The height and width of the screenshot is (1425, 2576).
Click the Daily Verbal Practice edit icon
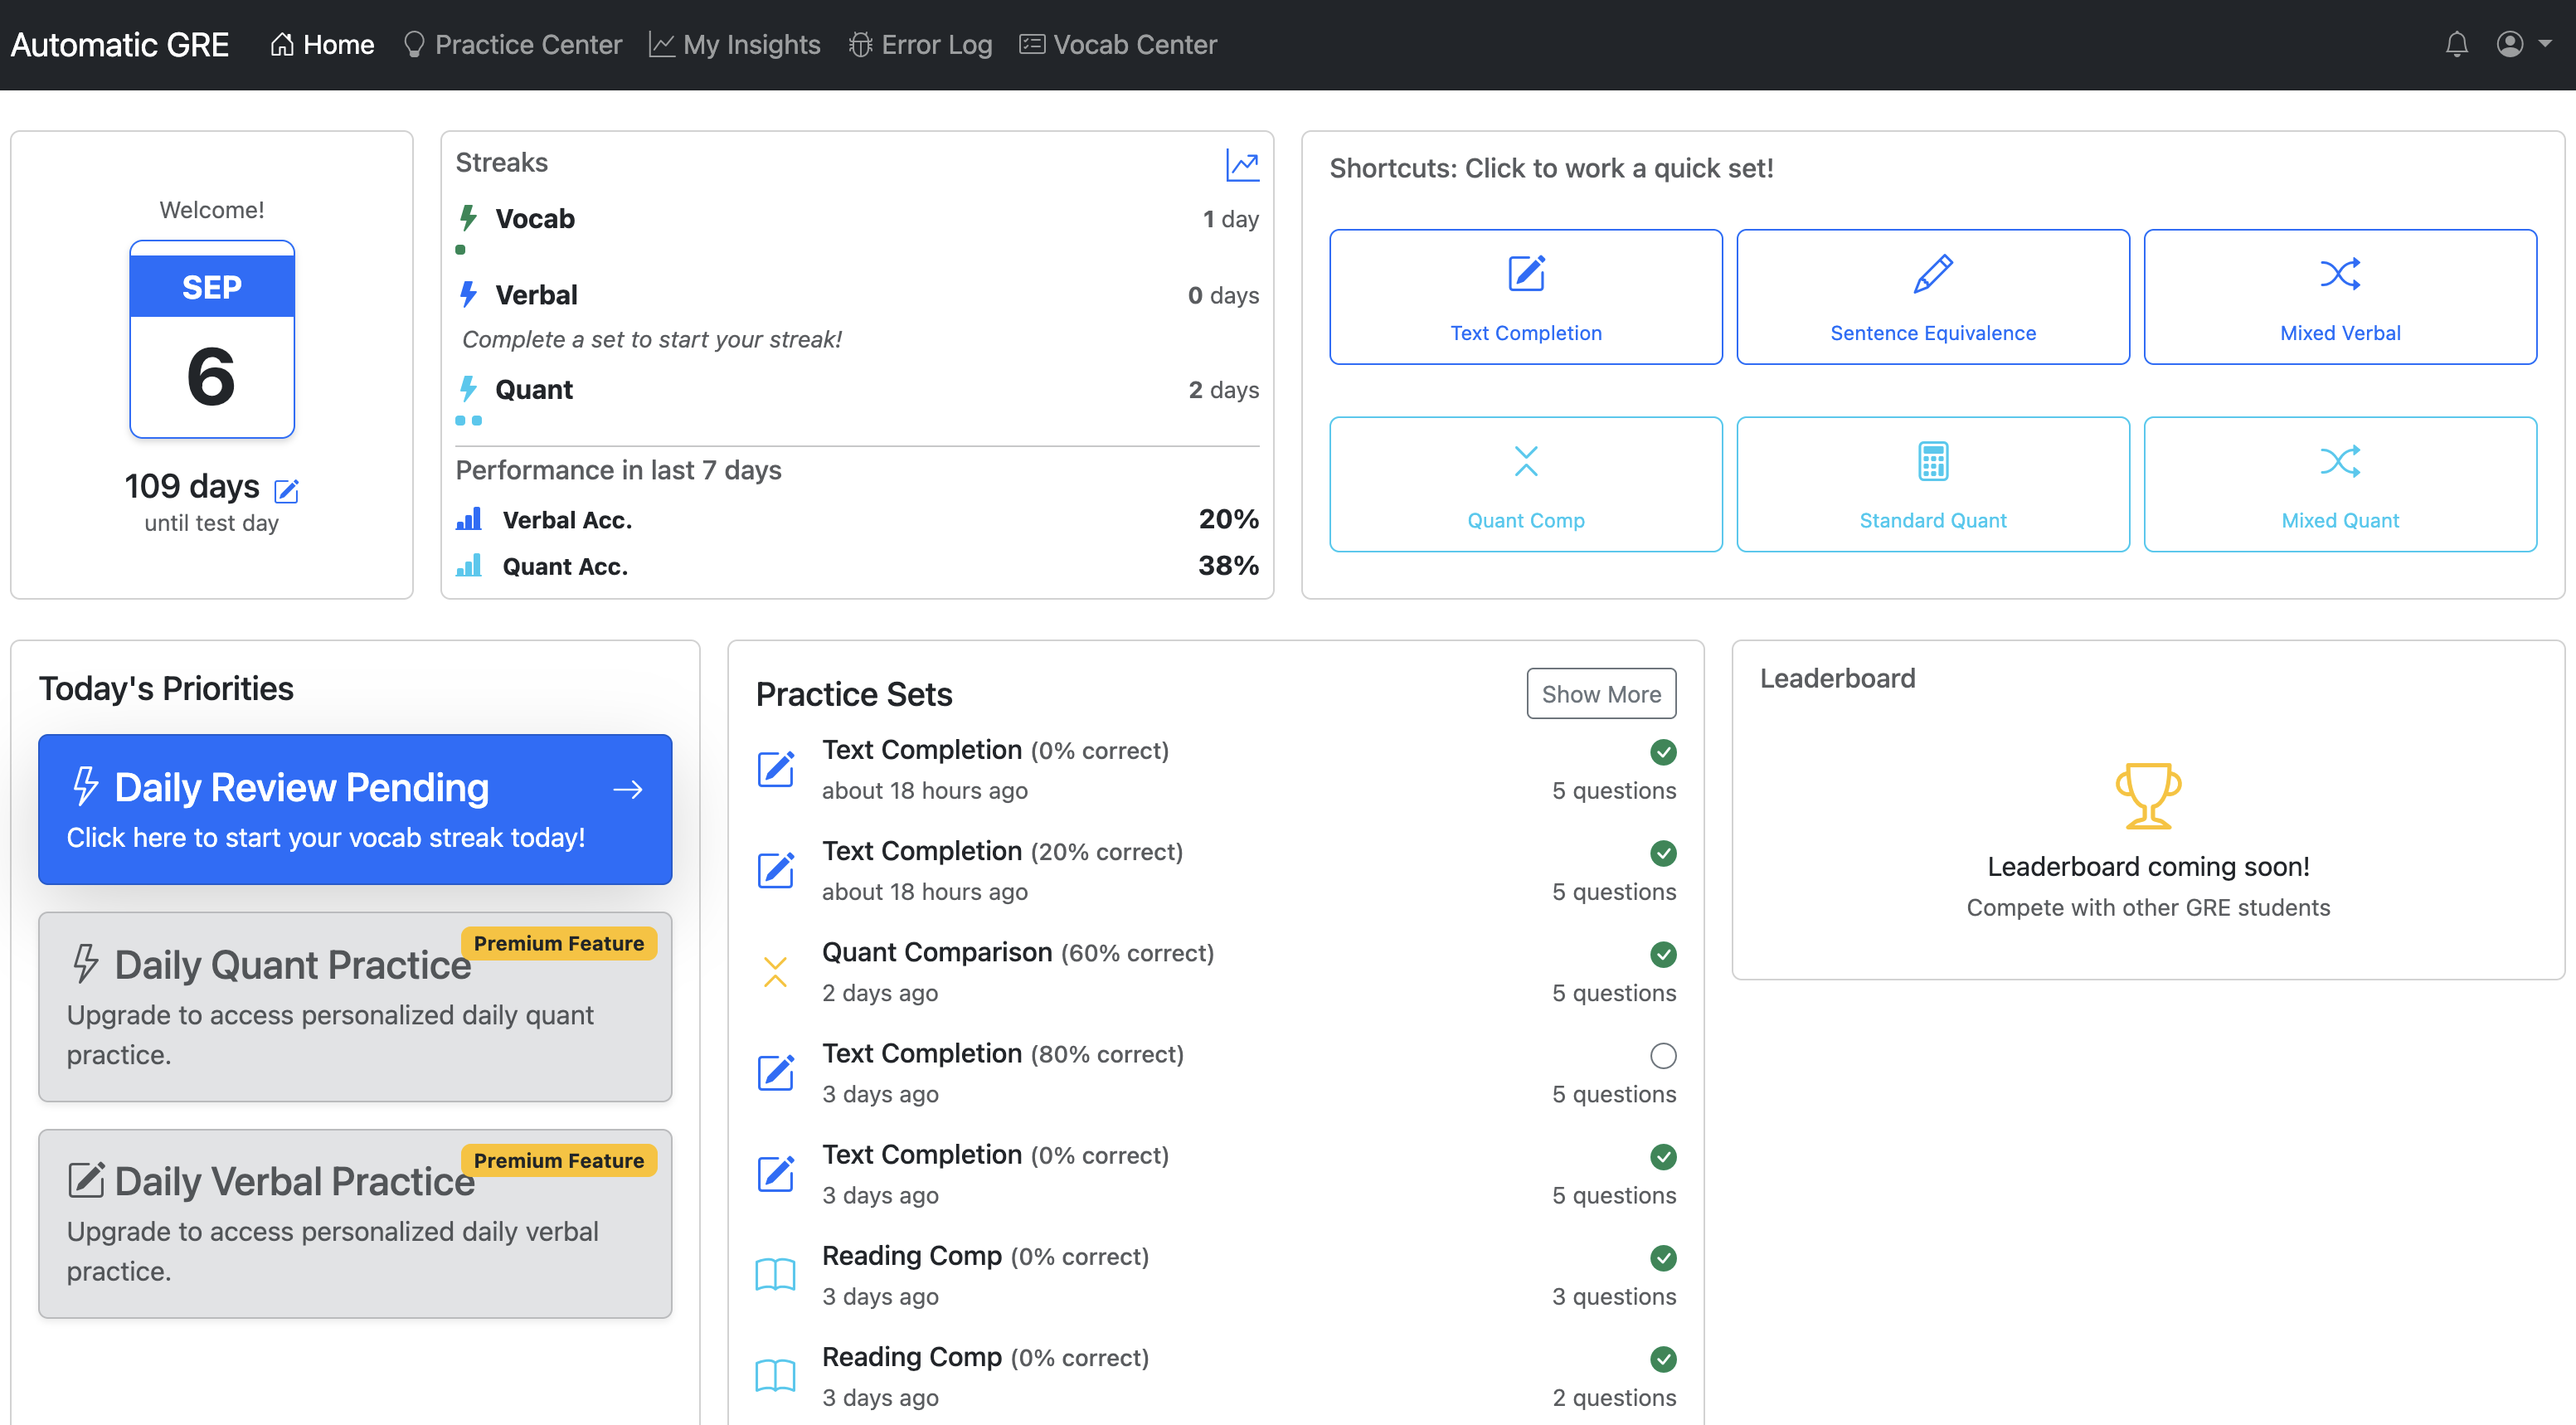86,1179
